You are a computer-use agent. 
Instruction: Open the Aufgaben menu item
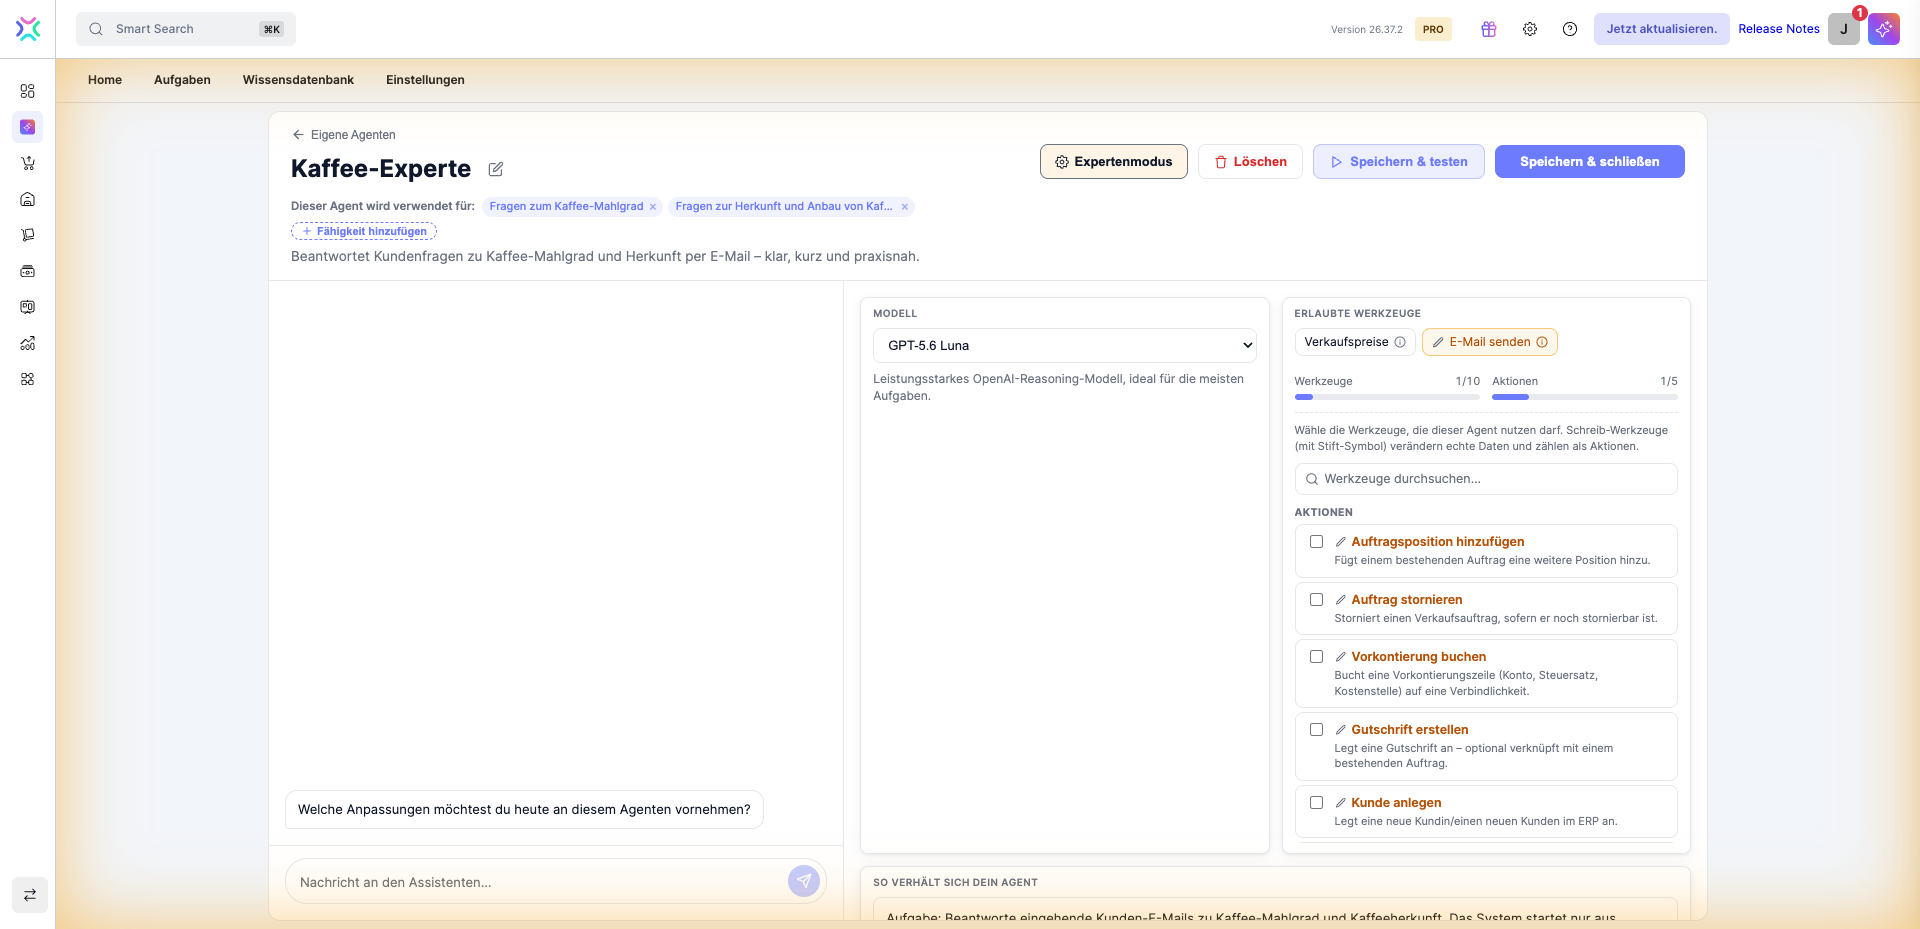pyautogui.click(x=182, y=80)
